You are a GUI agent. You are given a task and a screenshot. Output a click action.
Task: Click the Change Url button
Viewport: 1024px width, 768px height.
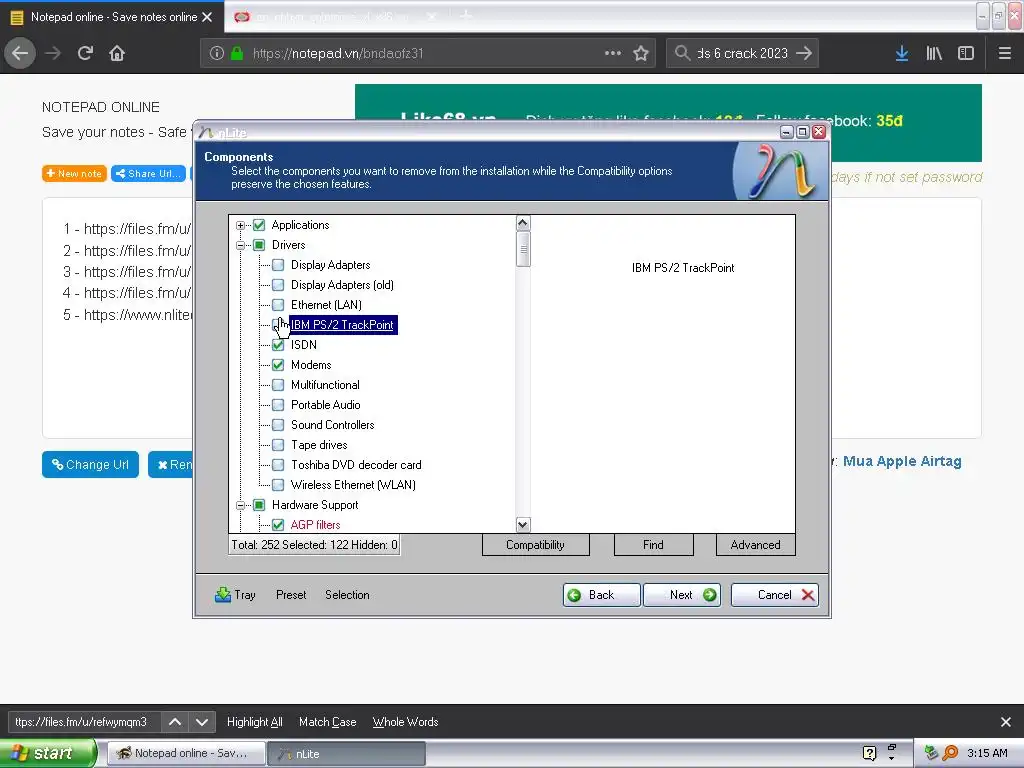point(90,464)
